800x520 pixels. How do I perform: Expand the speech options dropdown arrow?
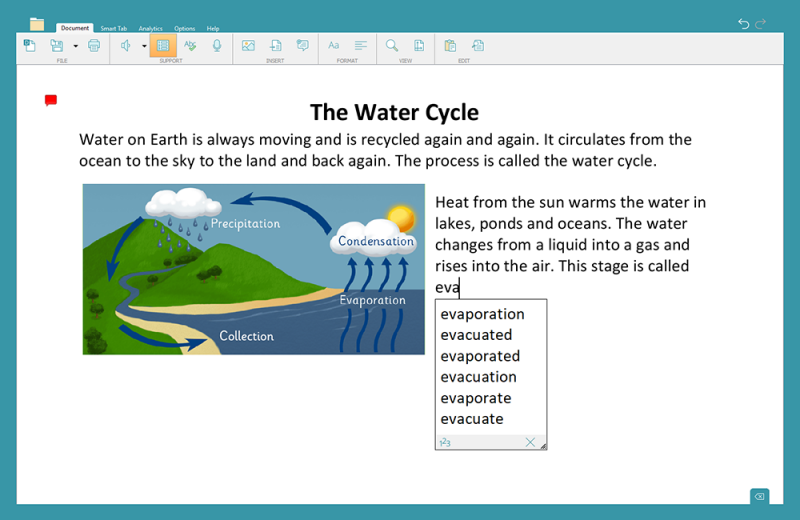[144, 46]
